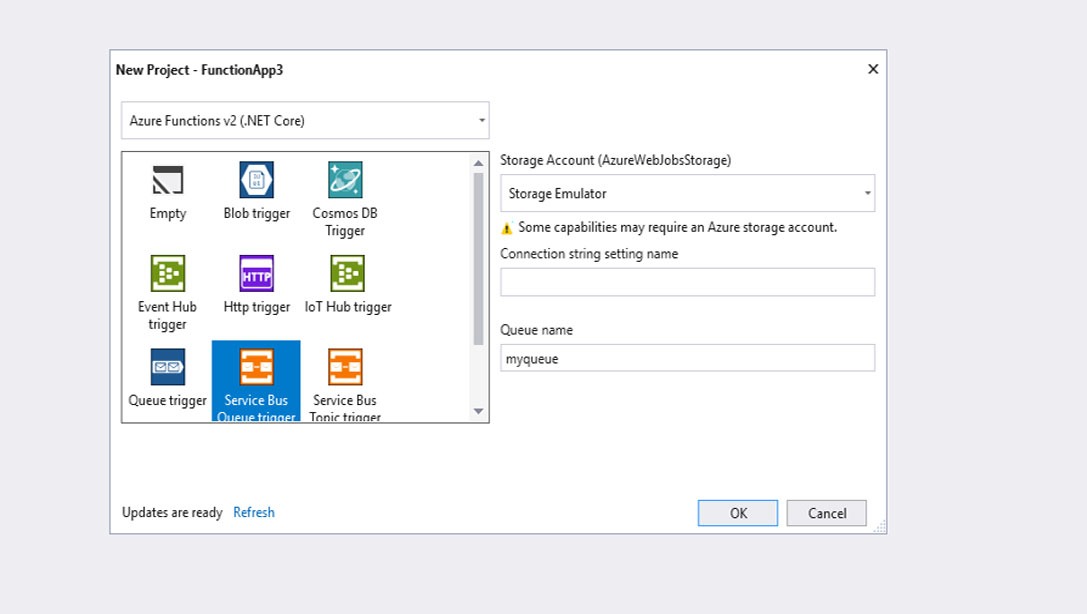Click the 'Updates are ready' status text
This screenshot has height=614, width=1087.
click(172, 512)
